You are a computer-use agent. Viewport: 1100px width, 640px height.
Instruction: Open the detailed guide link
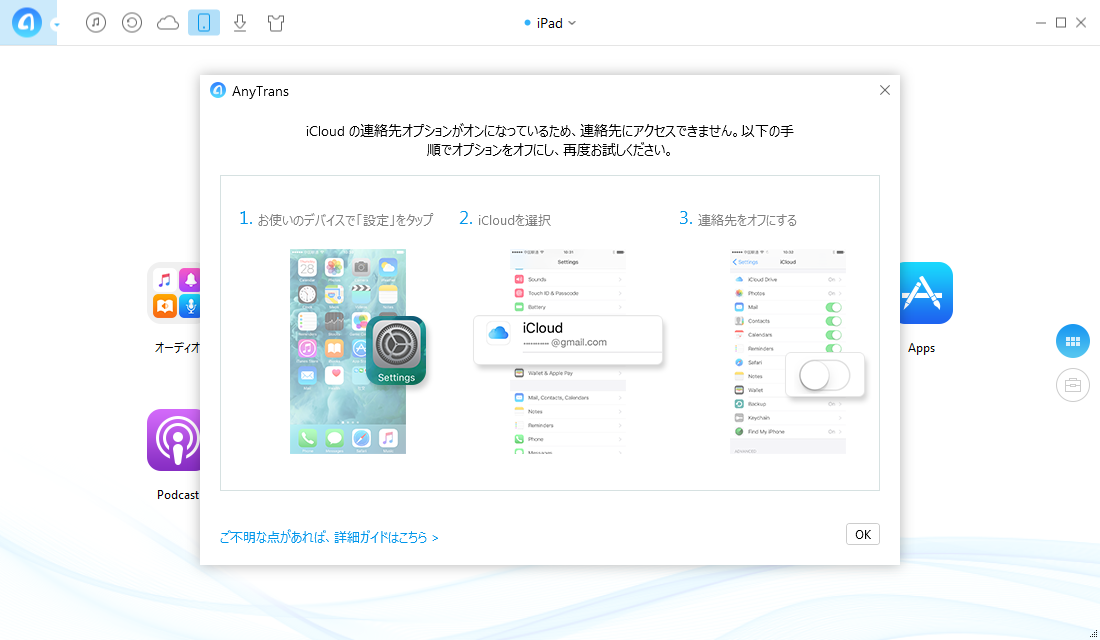tap(329, 537)
